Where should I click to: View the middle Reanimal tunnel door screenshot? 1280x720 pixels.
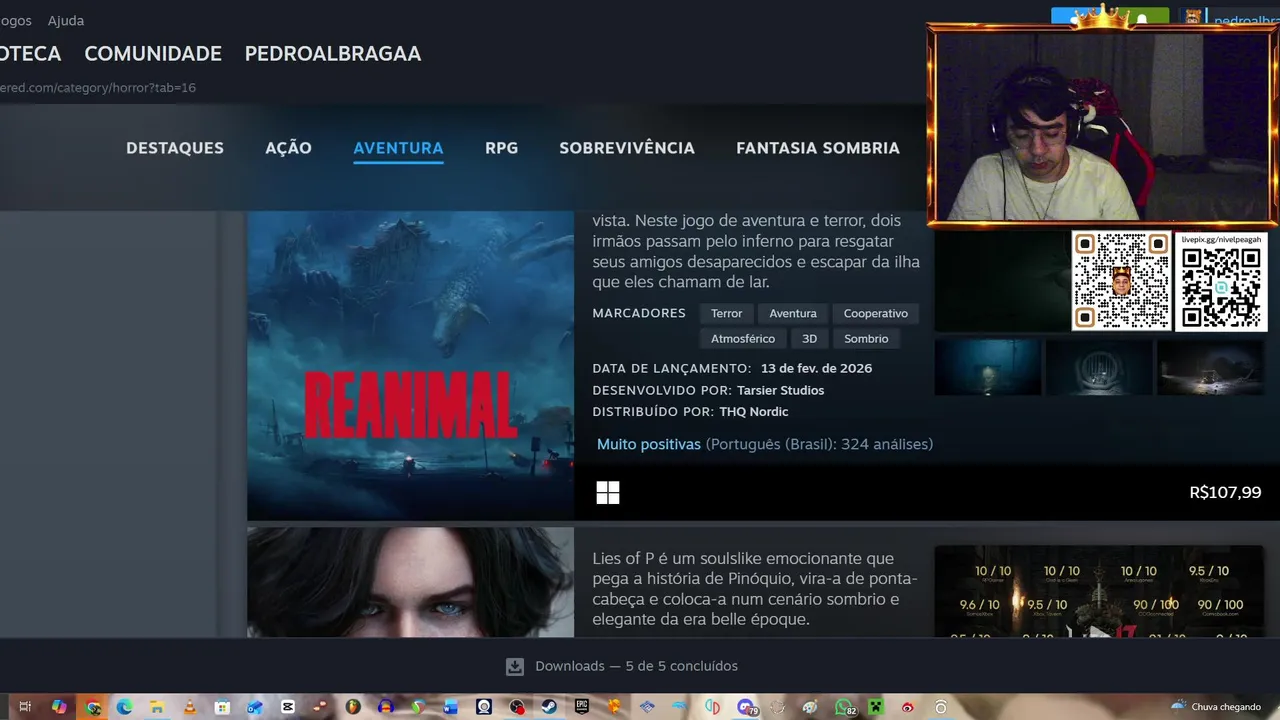1099,367
